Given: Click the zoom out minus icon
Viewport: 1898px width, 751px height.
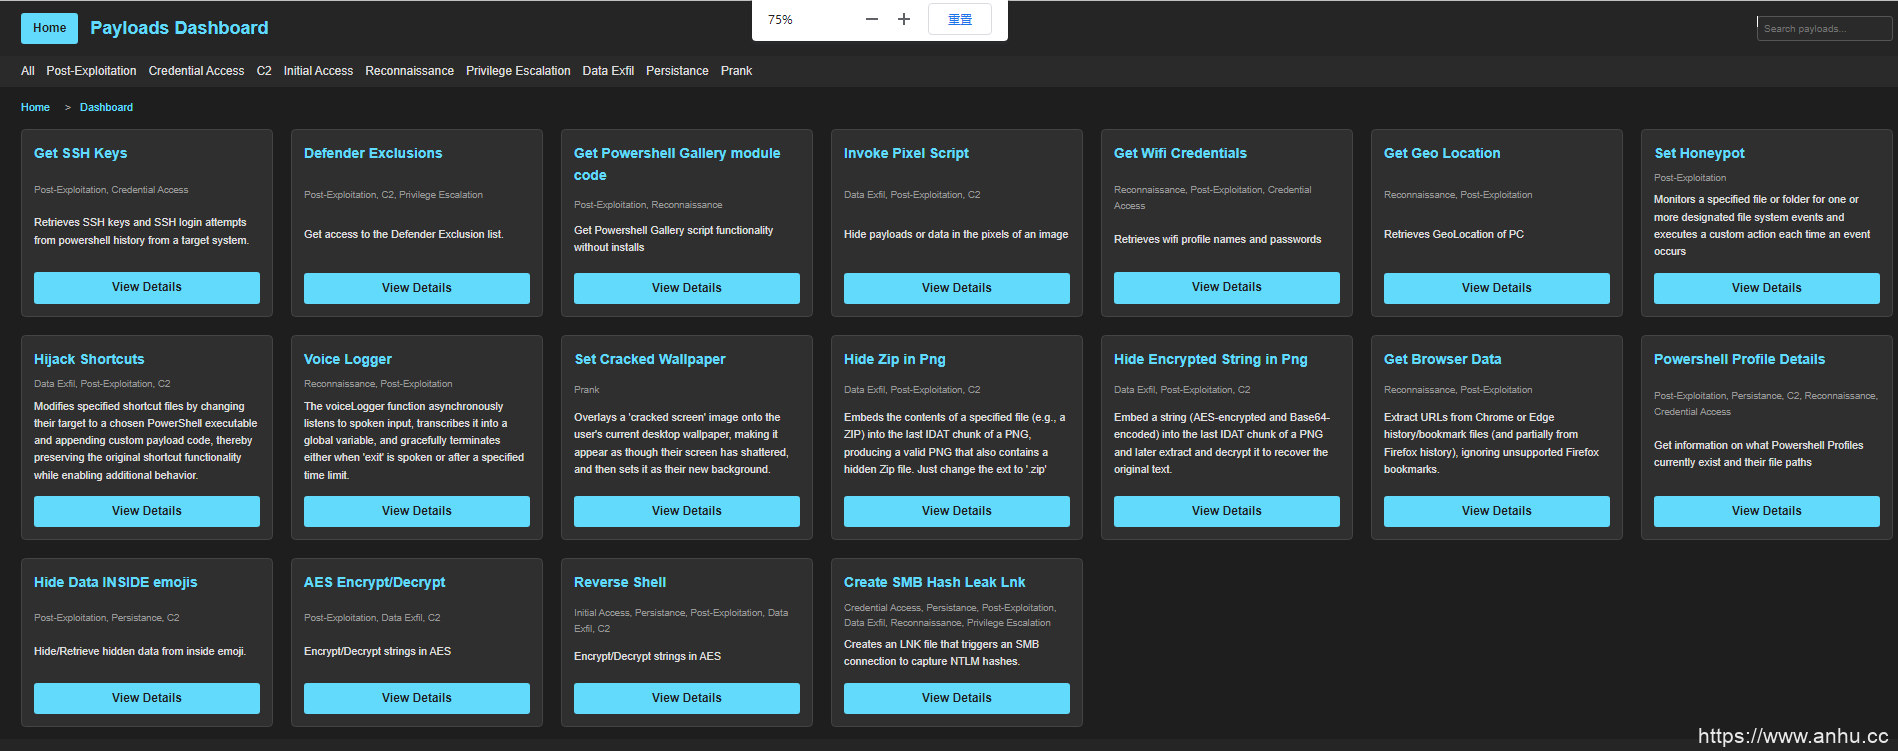Looking at the screenshot, I should (871, 20).
